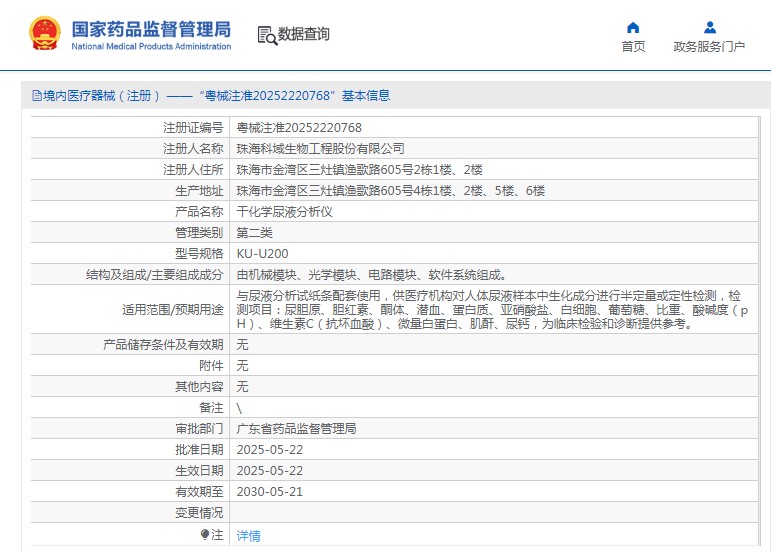Open the 数据查询 search icon
771x552 pixels.
pos(267,35)
